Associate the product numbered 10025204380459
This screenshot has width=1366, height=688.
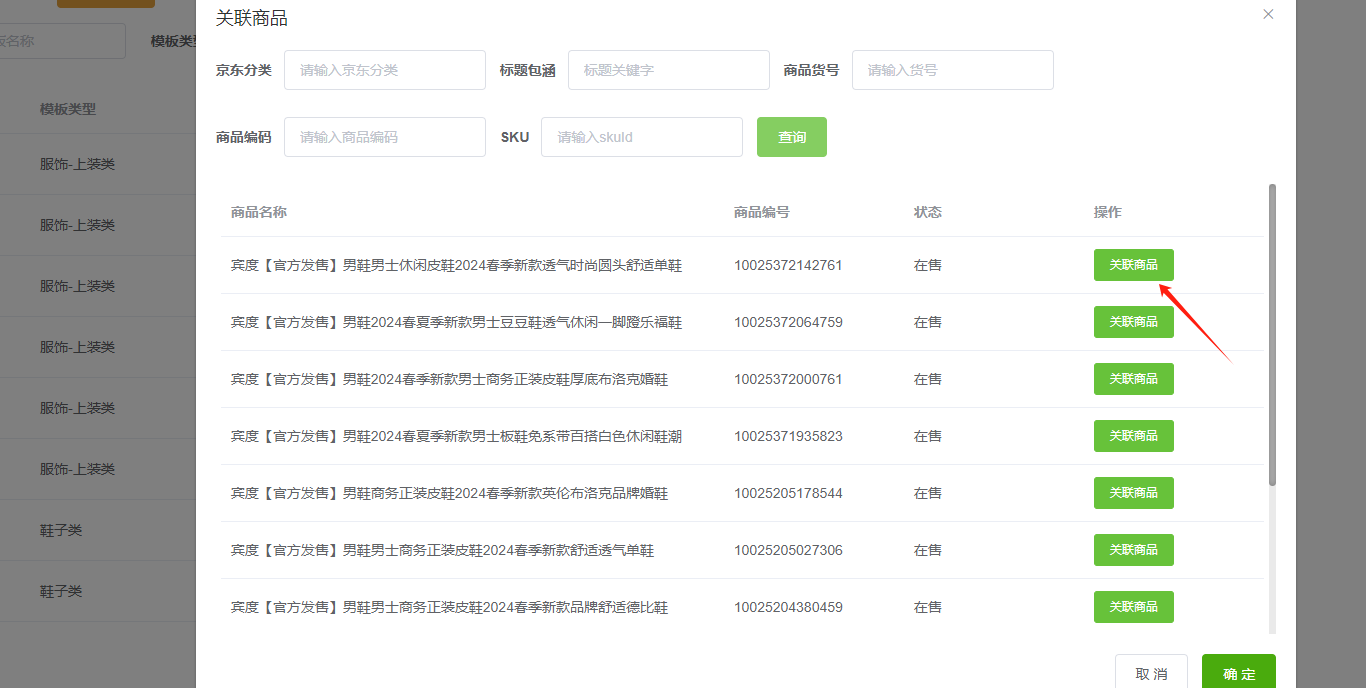pos(1133,607)
